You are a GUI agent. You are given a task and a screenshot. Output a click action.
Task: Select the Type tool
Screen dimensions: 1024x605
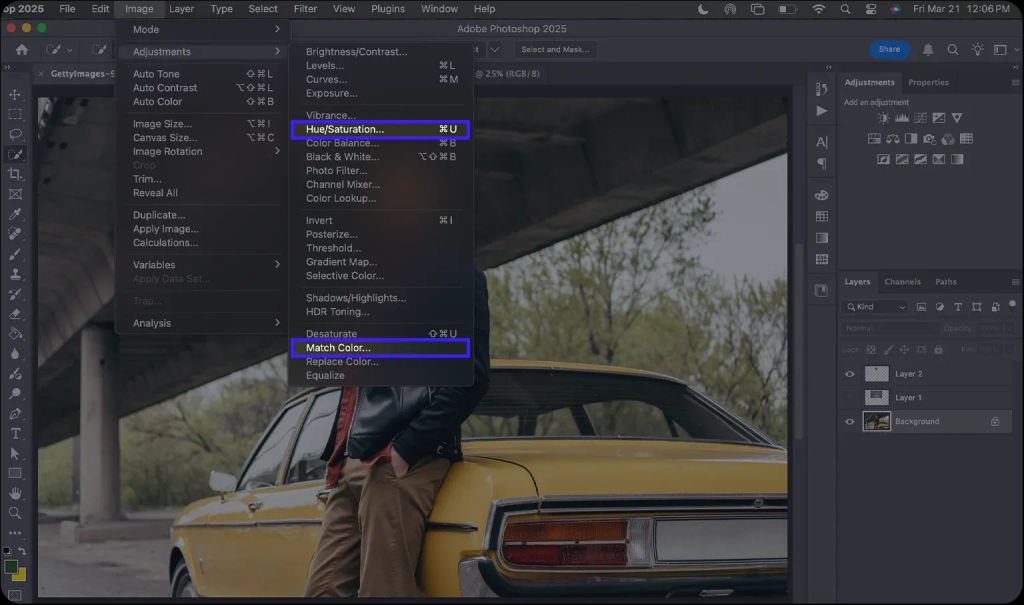coord(15,433)
